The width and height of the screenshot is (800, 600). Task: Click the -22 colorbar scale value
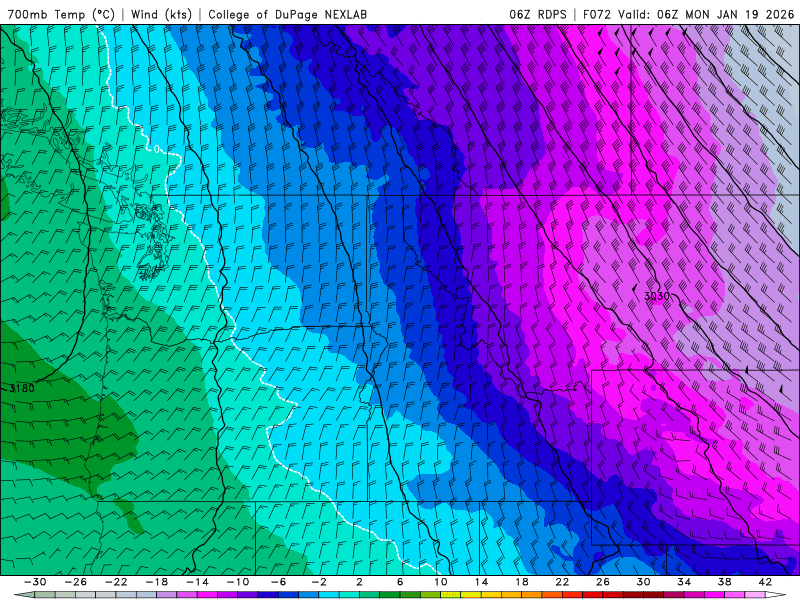pos(116,582)
